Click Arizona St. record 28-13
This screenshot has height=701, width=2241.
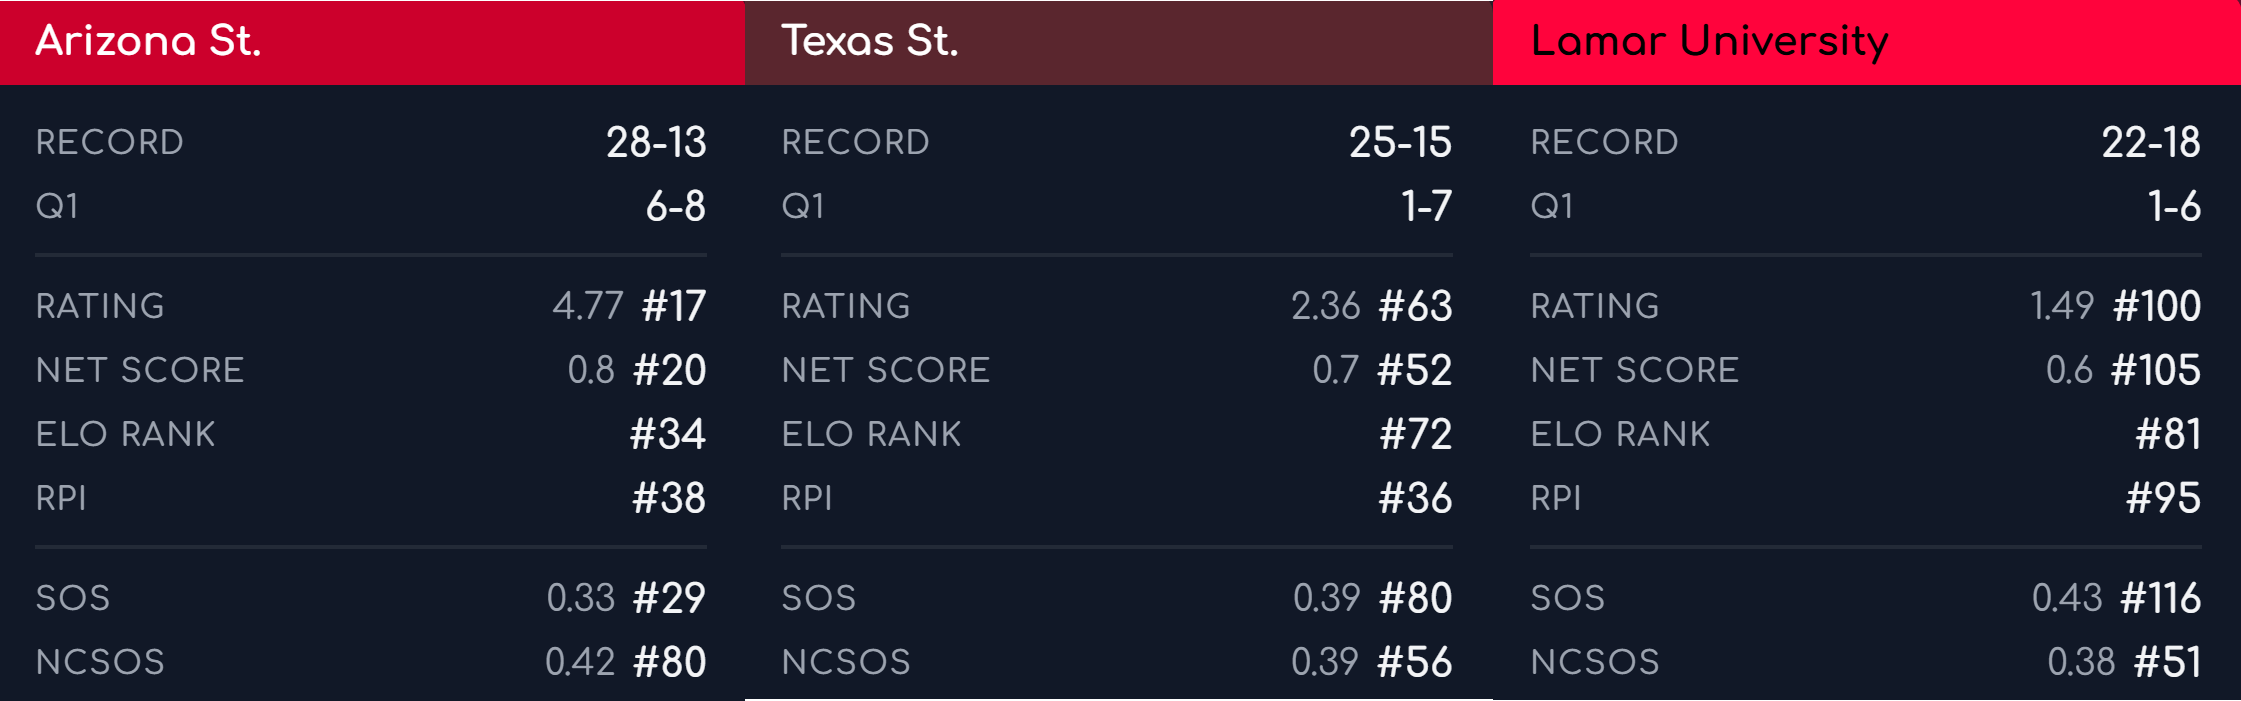[656, 142]
